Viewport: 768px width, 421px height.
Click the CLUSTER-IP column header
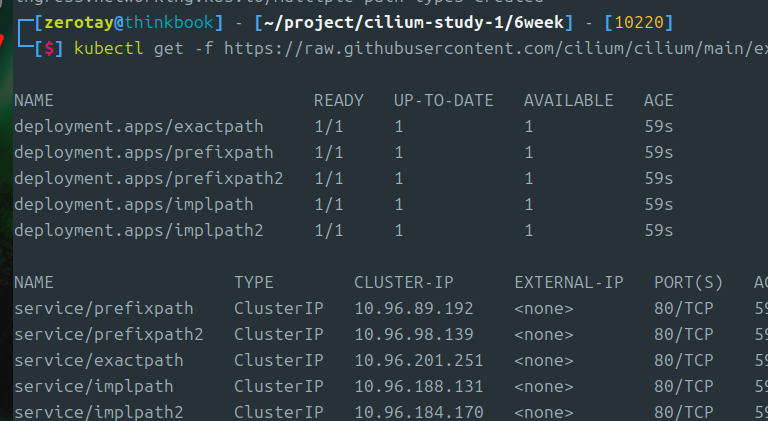[404, 282]
